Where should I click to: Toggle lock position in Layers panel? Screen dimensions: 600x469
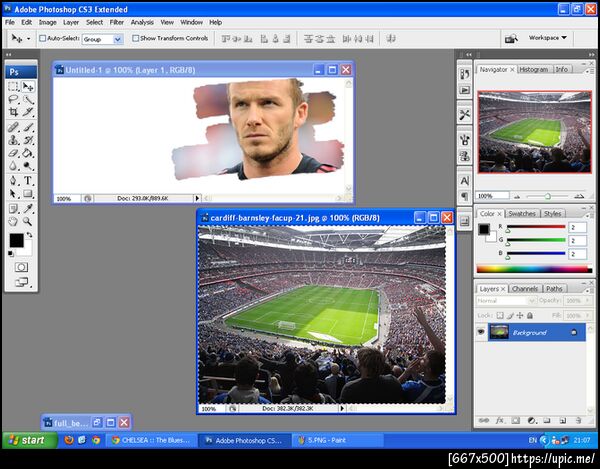[520, 316]
